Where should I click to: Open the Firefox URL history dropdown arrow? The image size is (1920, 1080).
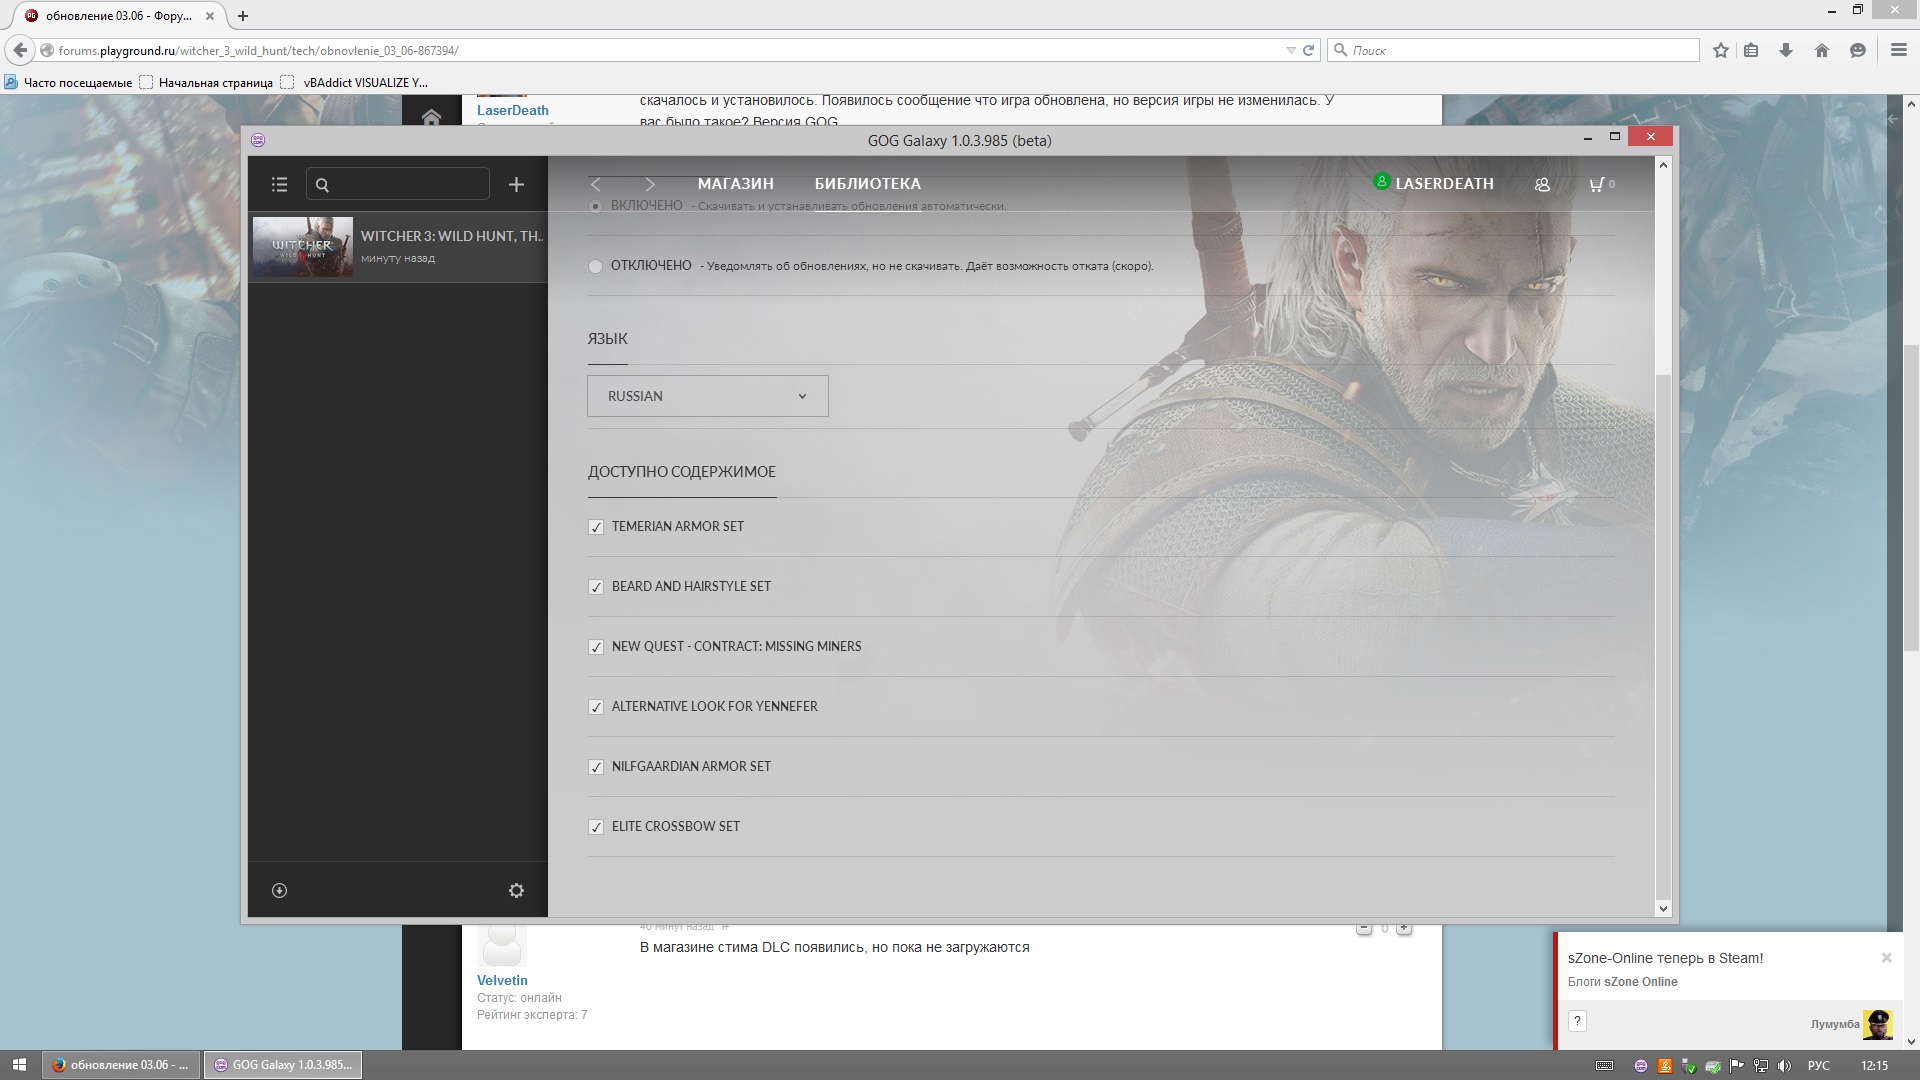click(1290, 51)
